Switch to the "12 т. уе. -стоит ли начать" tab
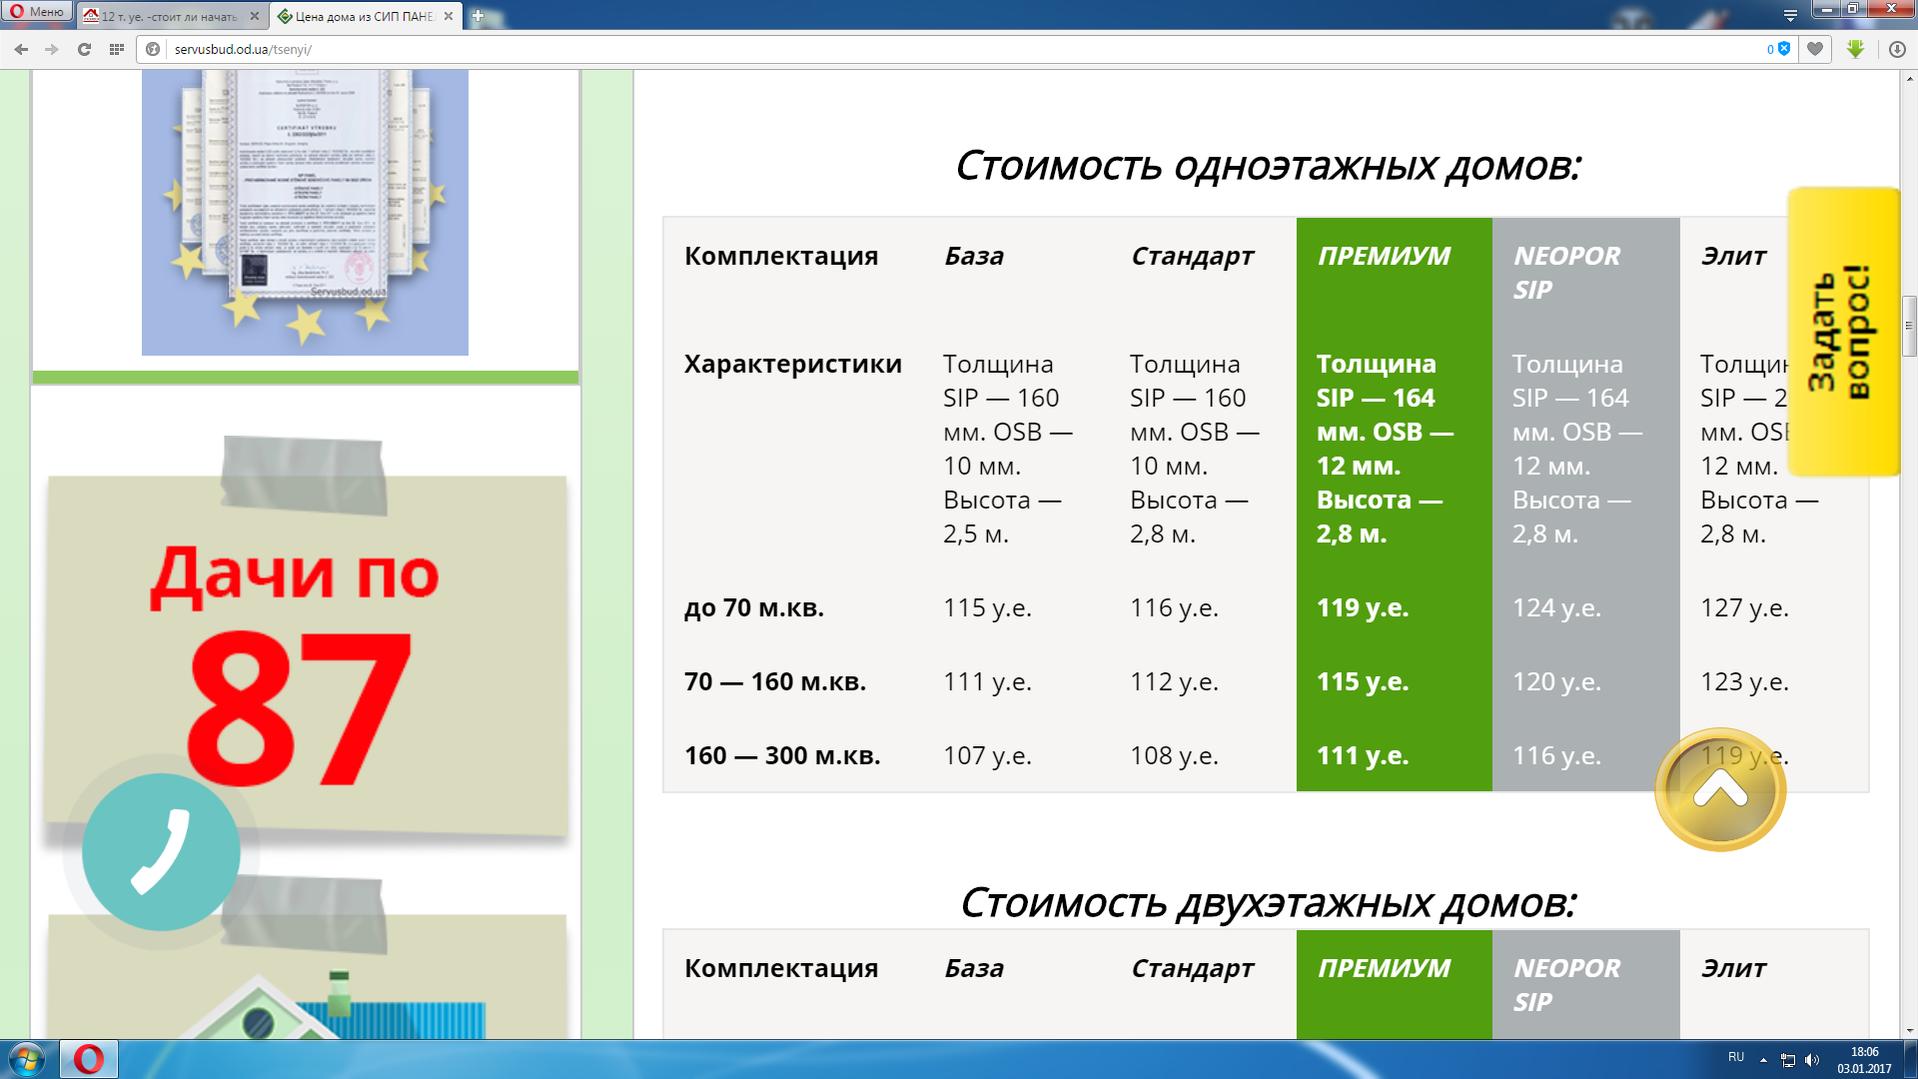This screenshot has height=1079, width=1918. click(169, 16)
